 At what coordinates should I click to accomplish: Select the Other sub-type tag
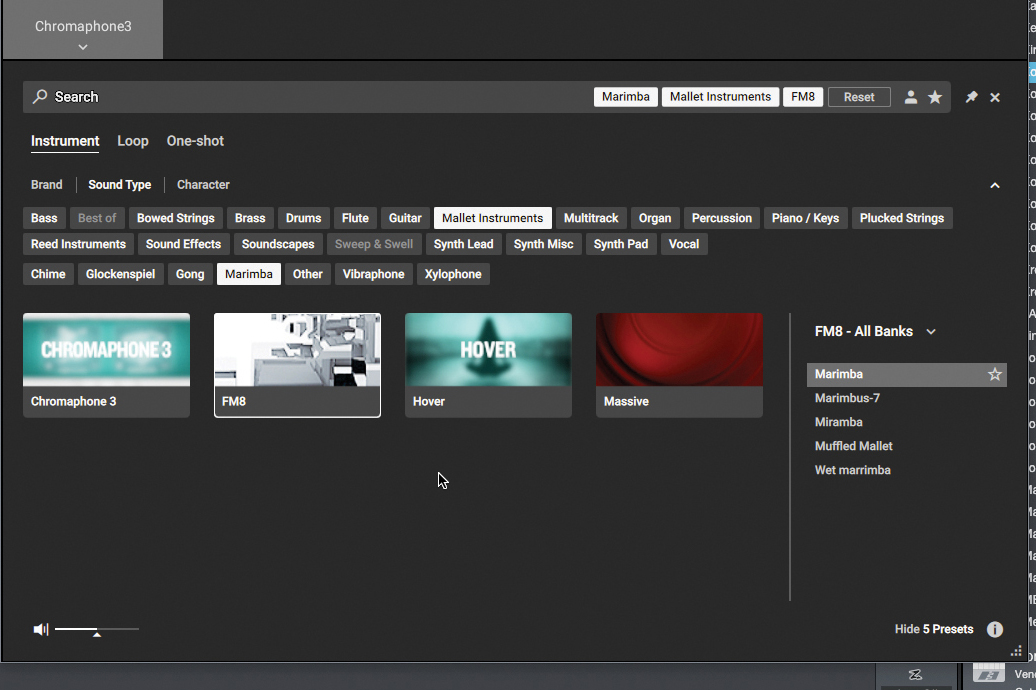pos(308,274)
